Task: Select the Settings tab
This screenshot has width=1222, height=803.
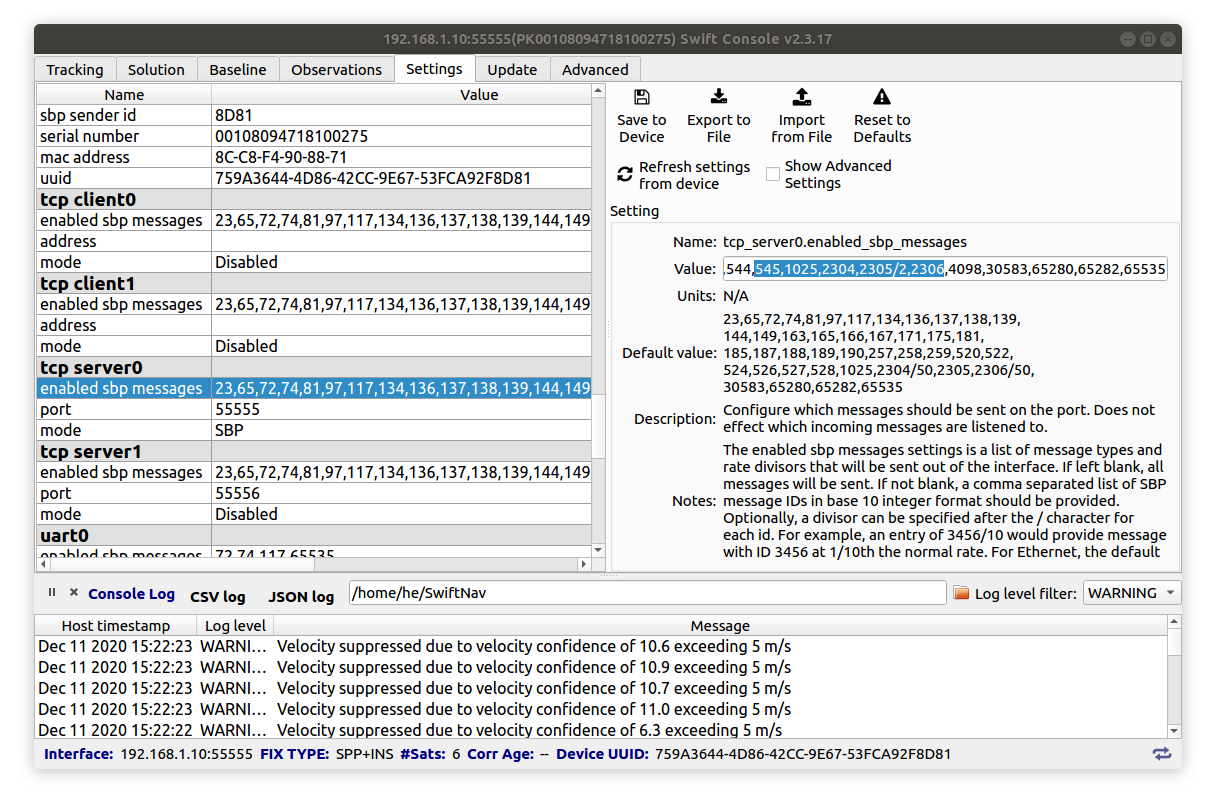Action: coord(434,68)
